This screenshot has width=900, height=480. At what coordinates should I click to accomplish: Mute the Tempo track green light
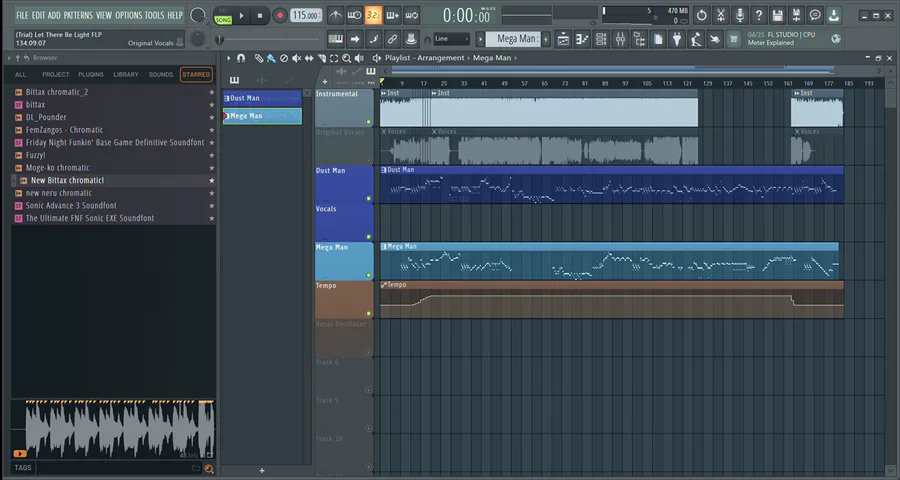368,313
